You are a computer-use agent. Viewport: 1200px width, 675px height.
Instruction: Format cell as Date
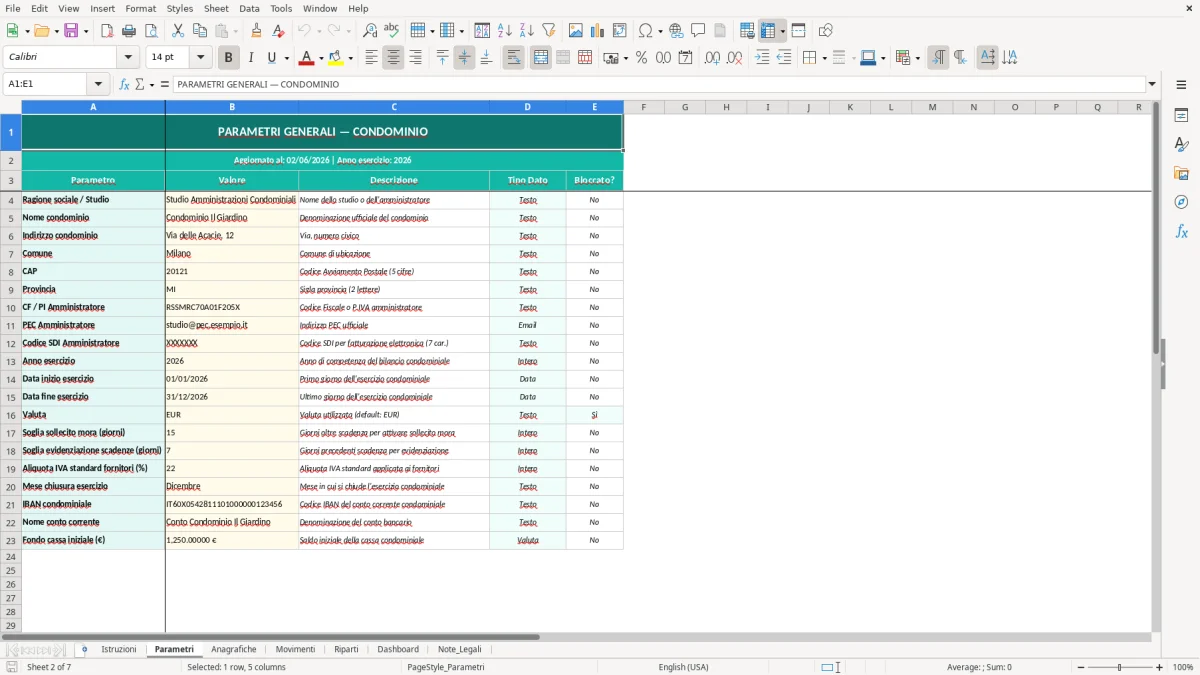[685, 58]
